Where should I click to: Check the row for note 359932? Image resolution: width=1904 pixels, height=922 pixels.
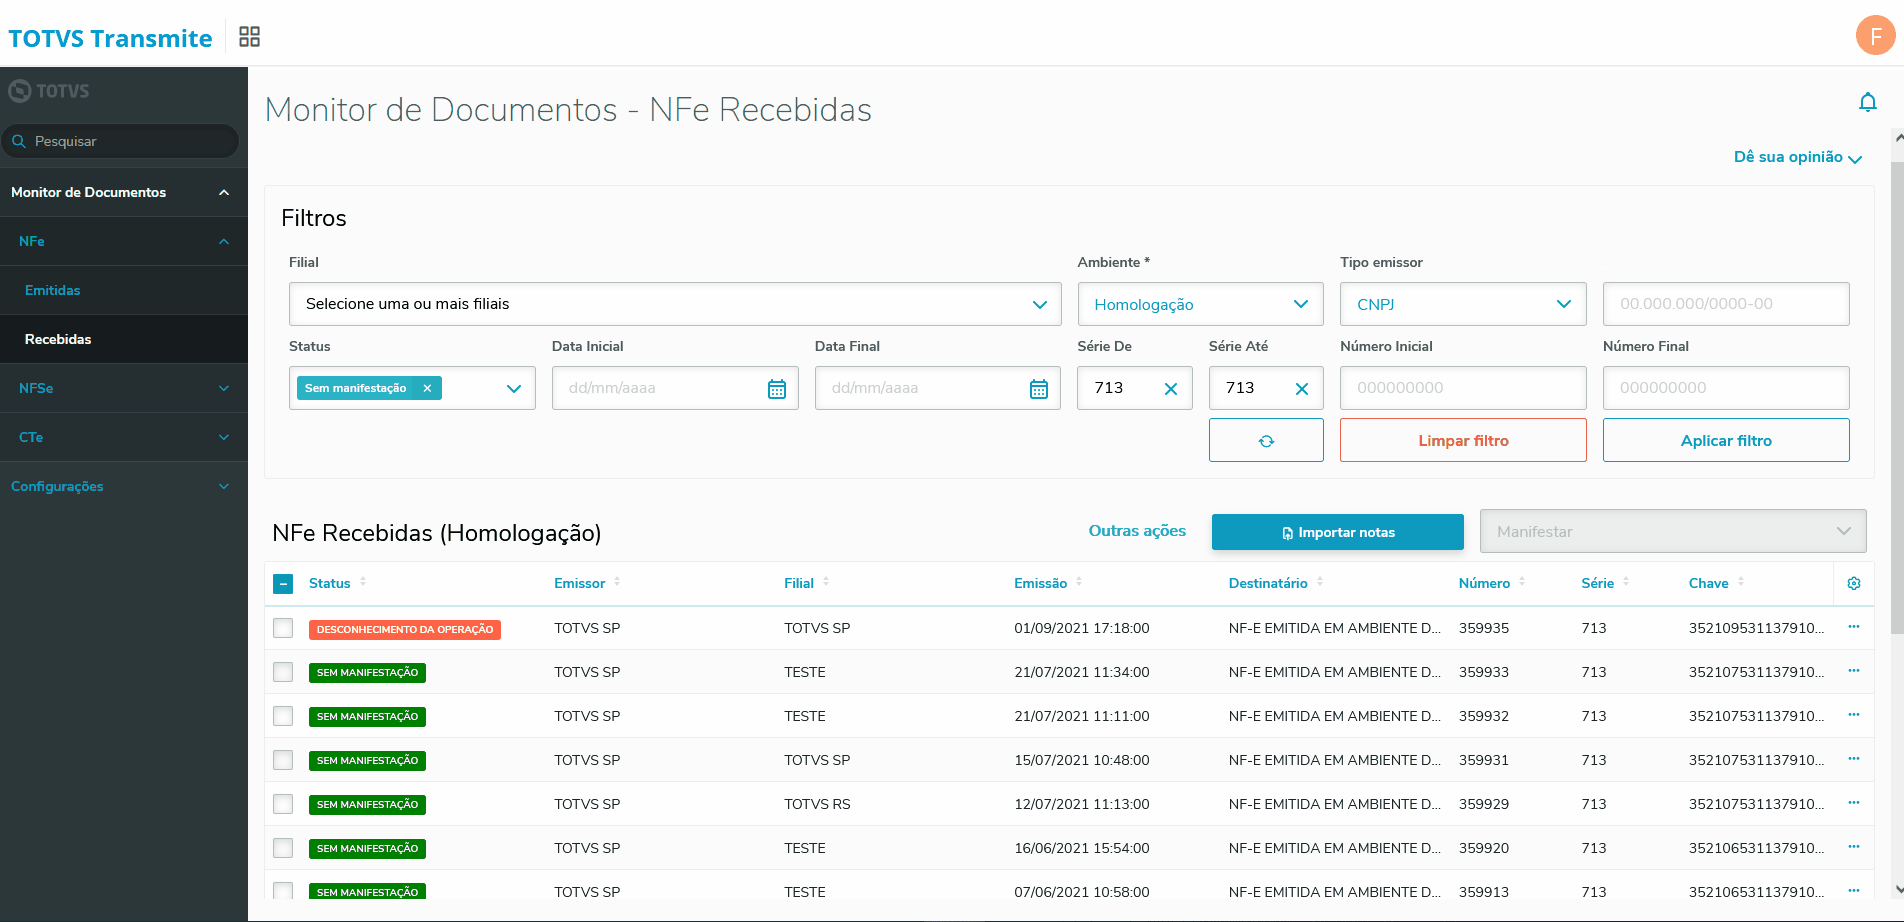point(283,716)
